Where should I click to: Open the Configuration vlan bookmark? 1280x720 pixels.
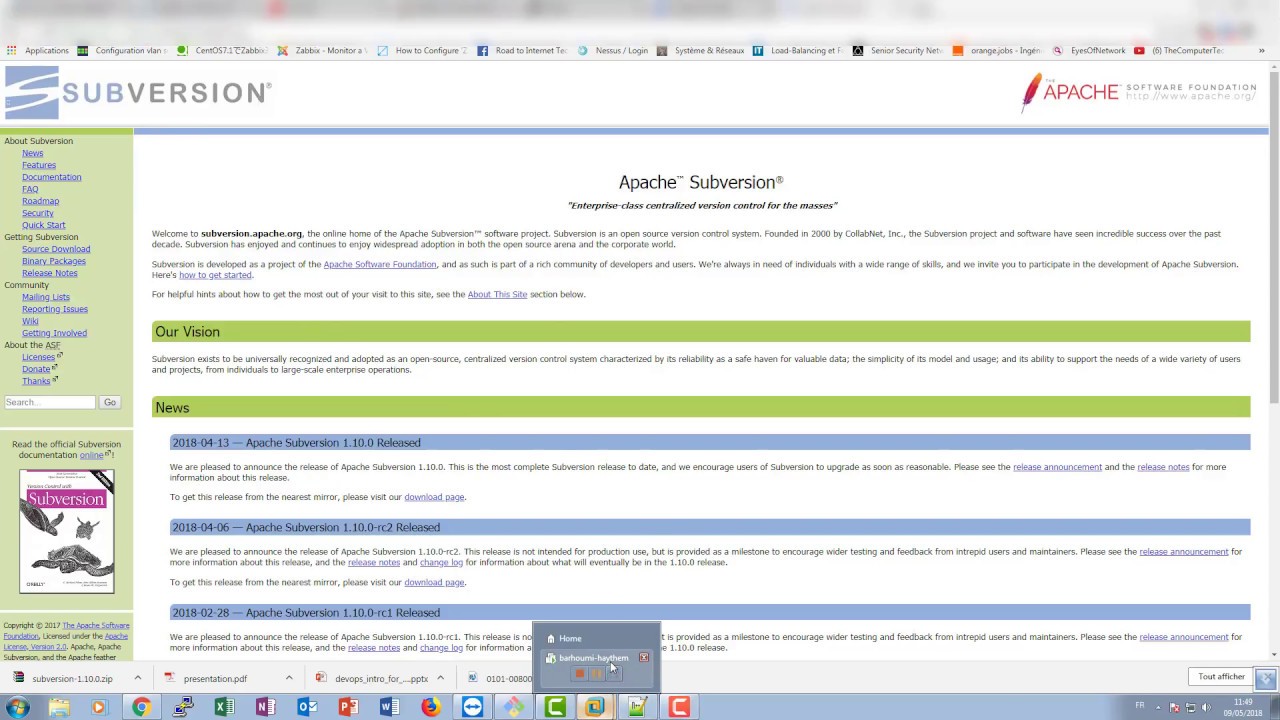pyautogui.click(x=121, y=50)
